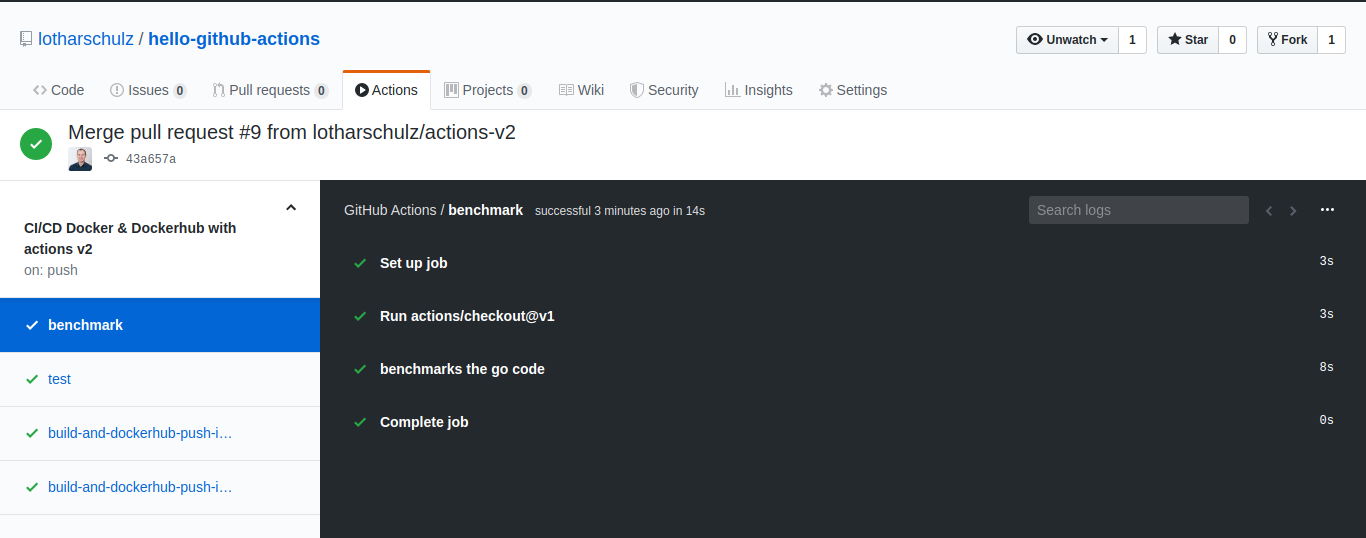Collapse the workflow jobs sidebar chevron
Screen dimensions: 1366x538
click(x=291, y=208)
